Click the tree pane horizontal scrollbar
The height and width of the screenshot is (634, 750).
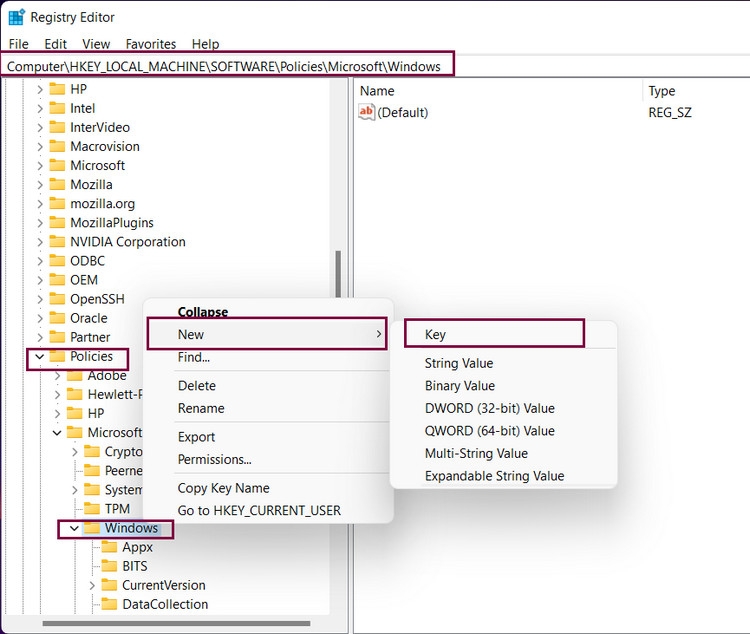(176, 623)
